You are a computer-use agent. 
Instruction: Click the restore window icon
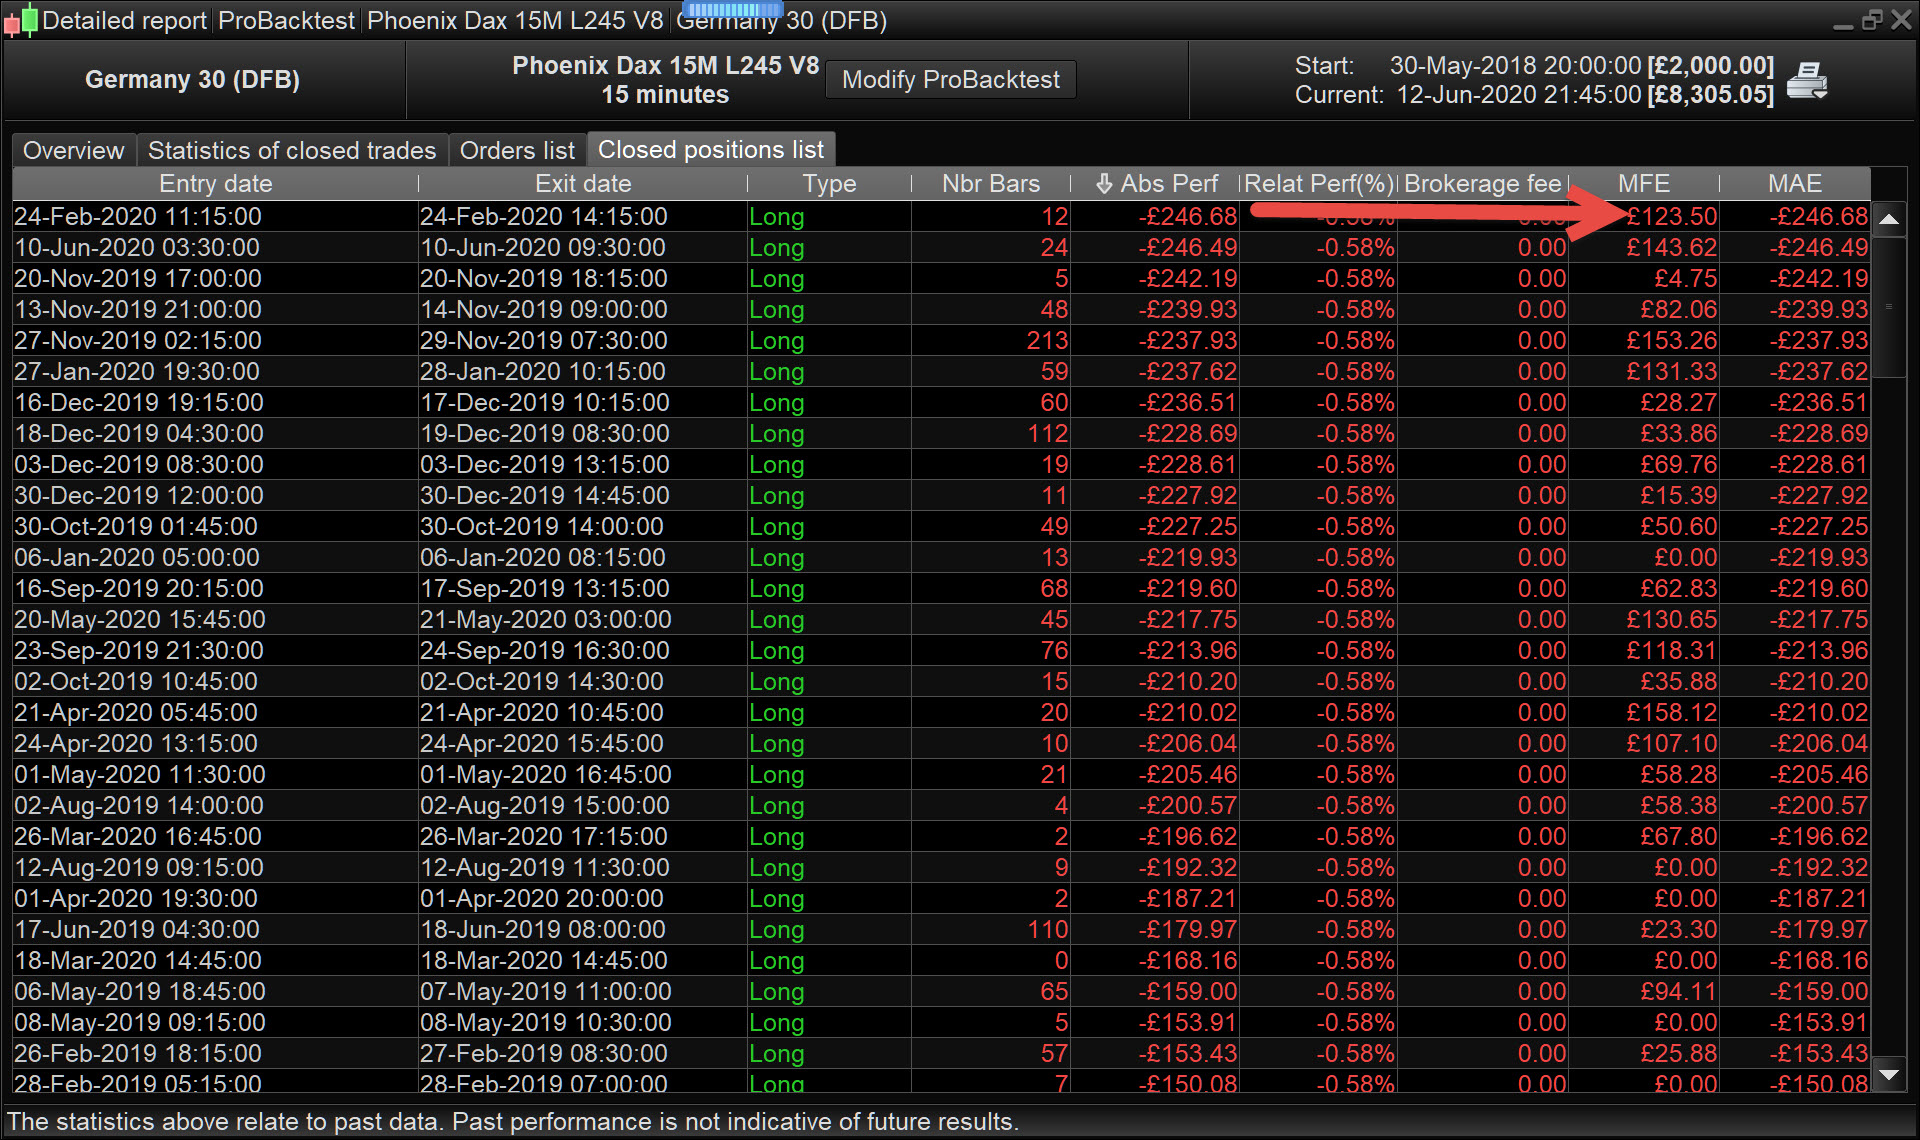point(1871,20)
